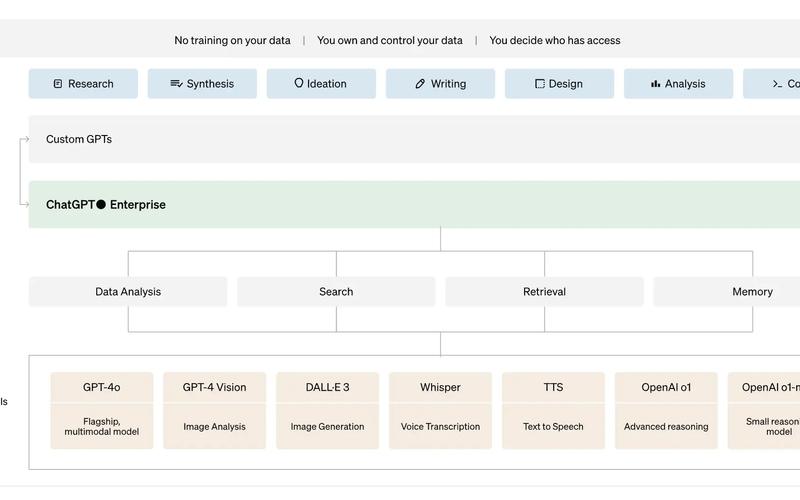Click the GPT-4 Vision model card title

tap(214, 387)
